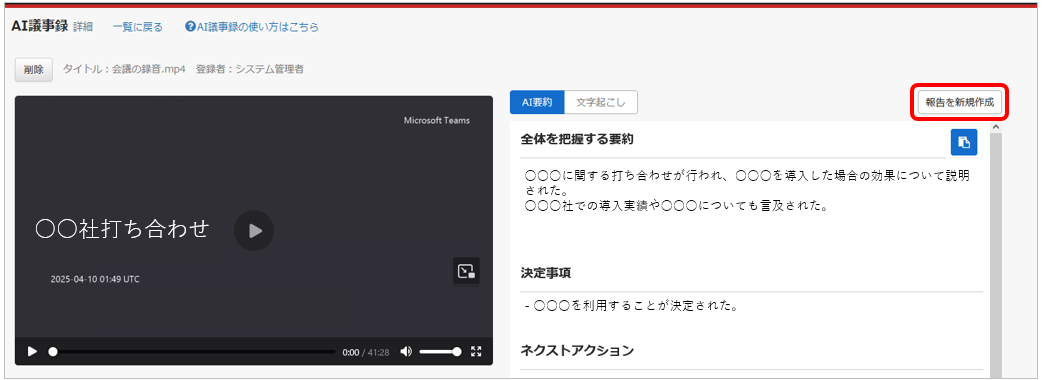Image resolution: width=1042 pixels, height=380 pixels.
Task: Click the 報告を新規作成 button
Action: [x=960, y=102]
